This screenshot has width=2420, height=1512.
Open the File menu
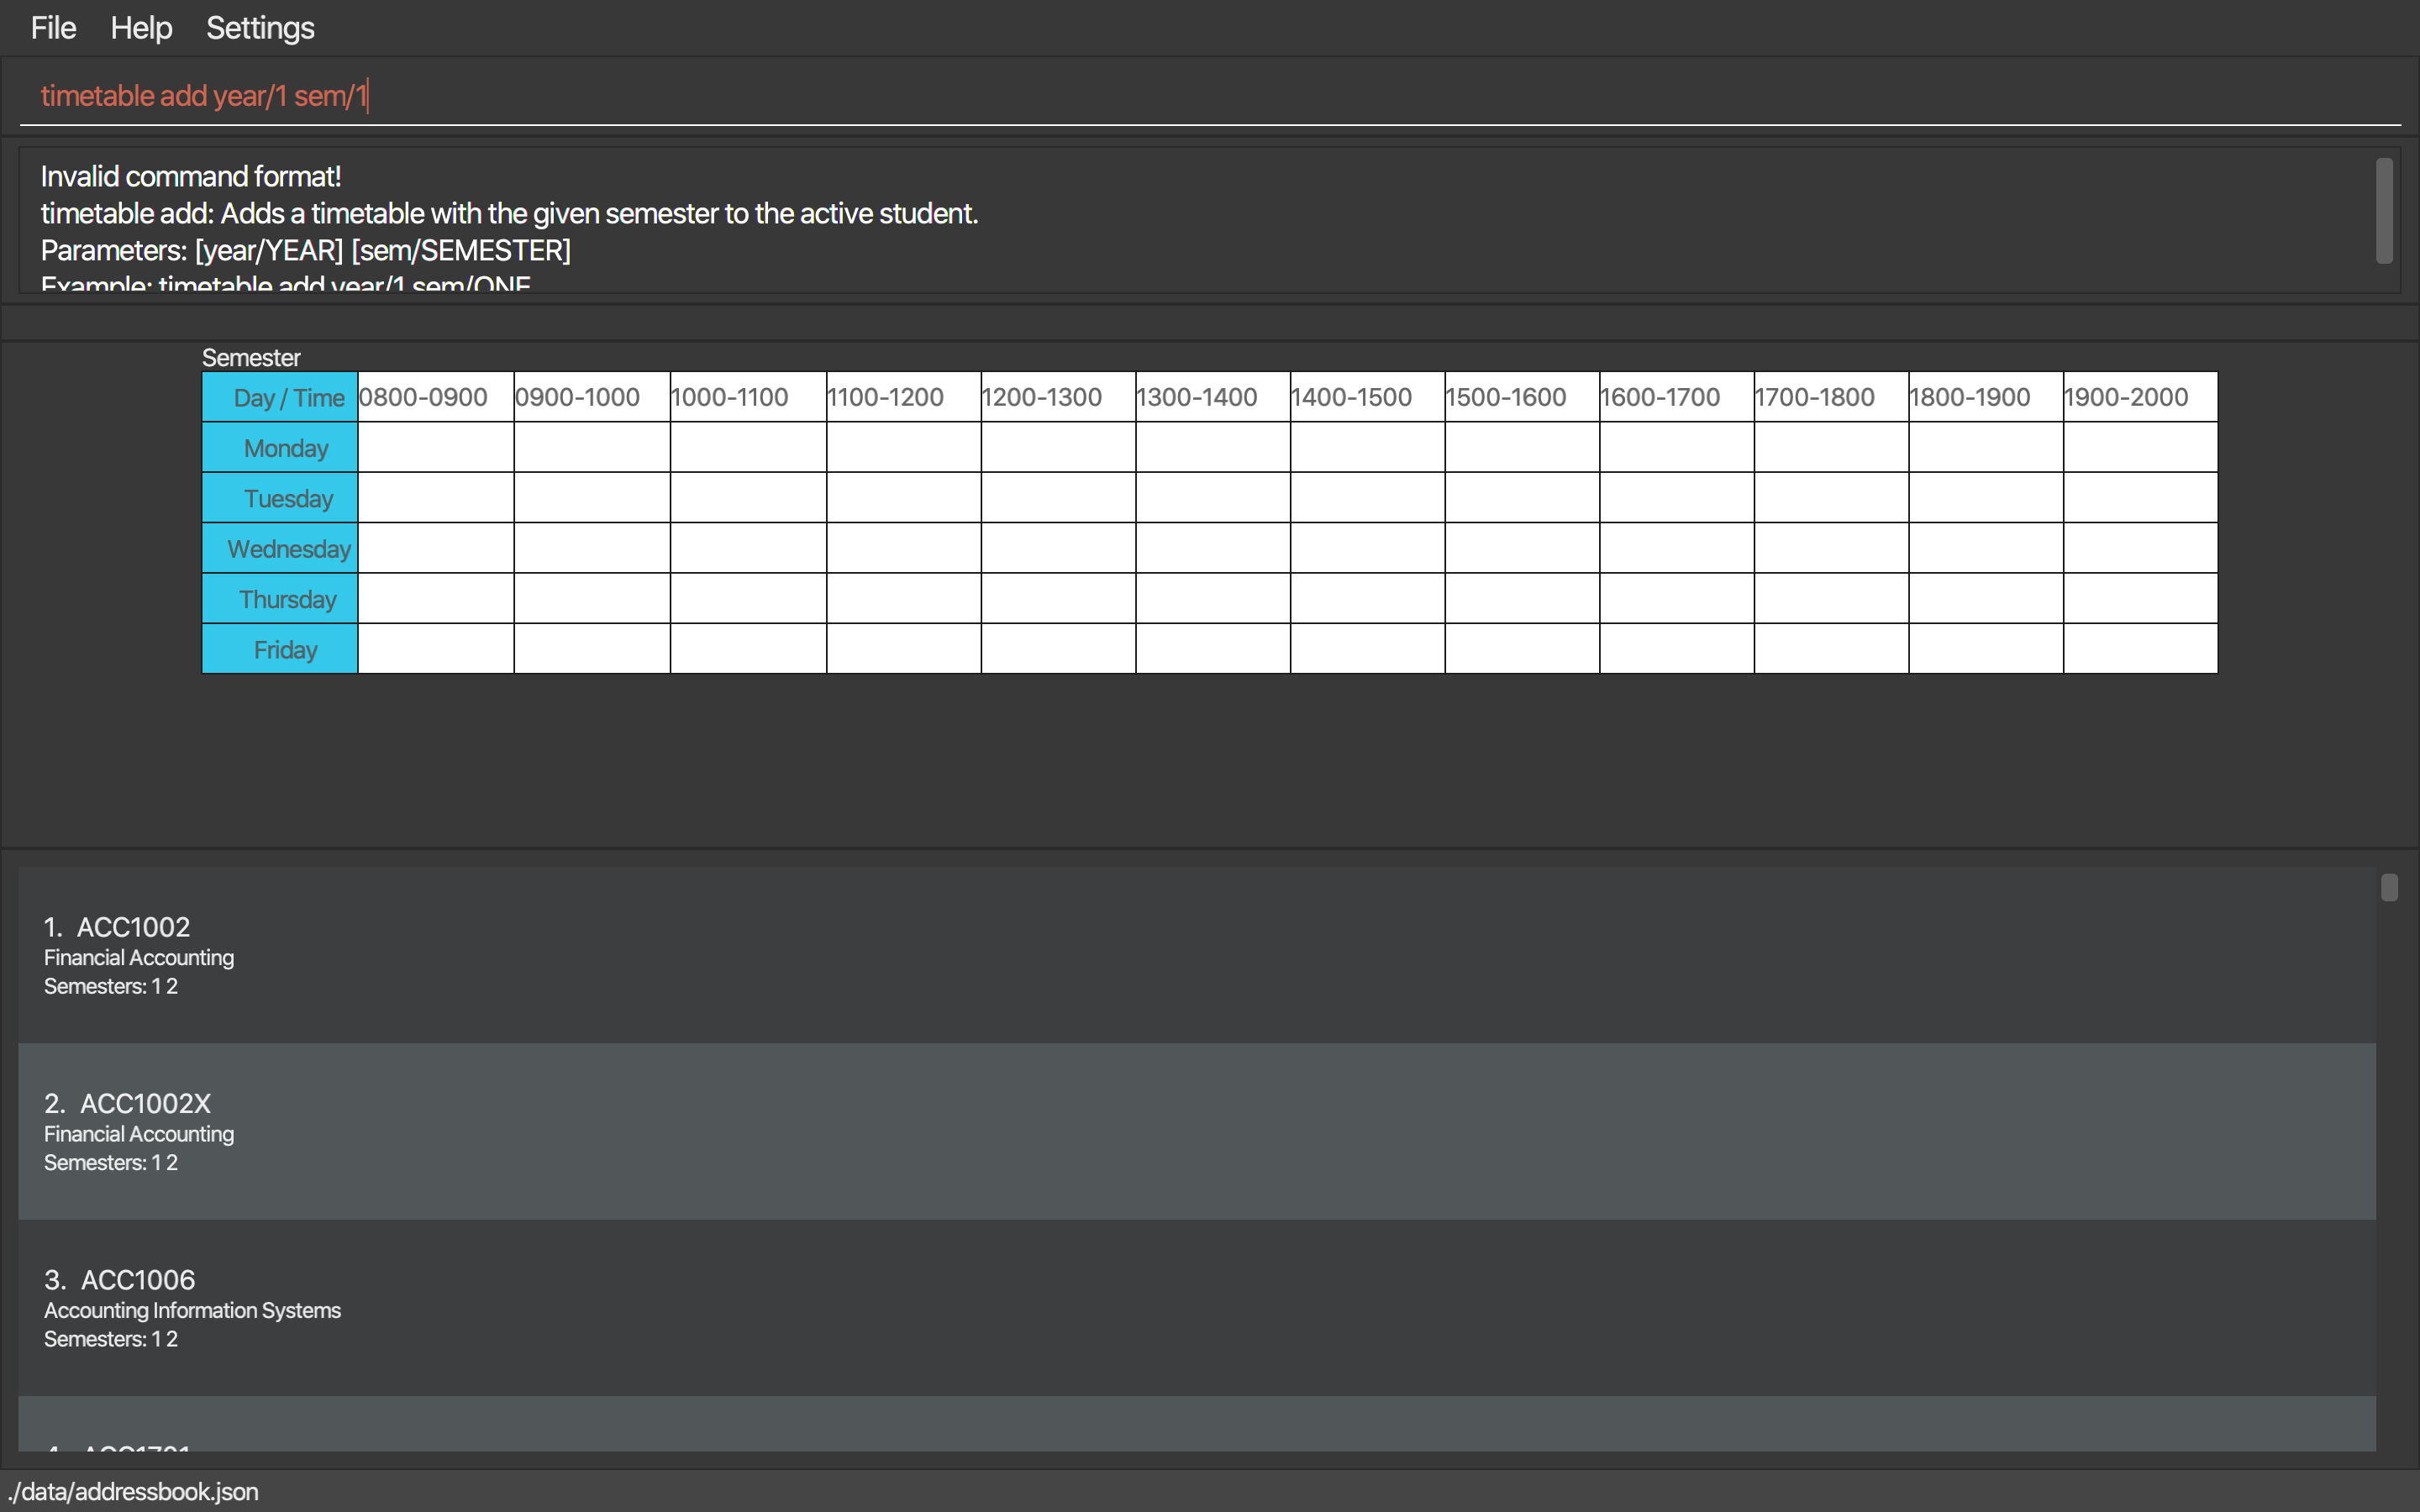(53, 28)
